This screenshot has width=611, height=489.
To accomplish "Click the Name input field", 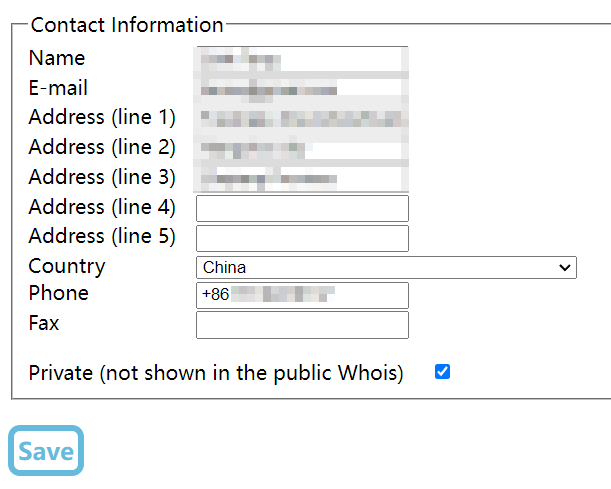I will [302, 60].
